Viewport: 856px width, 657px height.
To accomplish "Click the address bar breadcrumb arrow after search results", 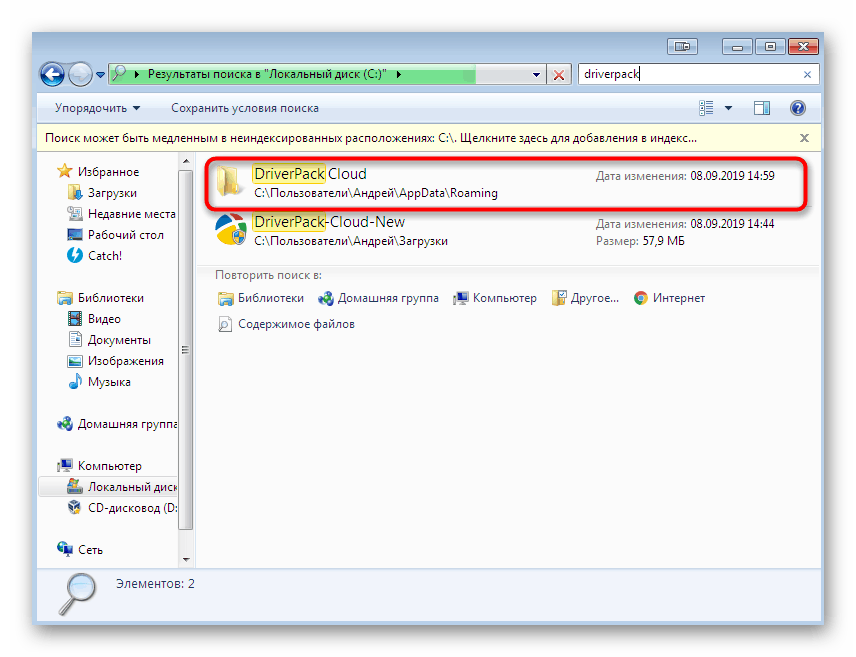I will pyautogui.click(x=399, y=74).
